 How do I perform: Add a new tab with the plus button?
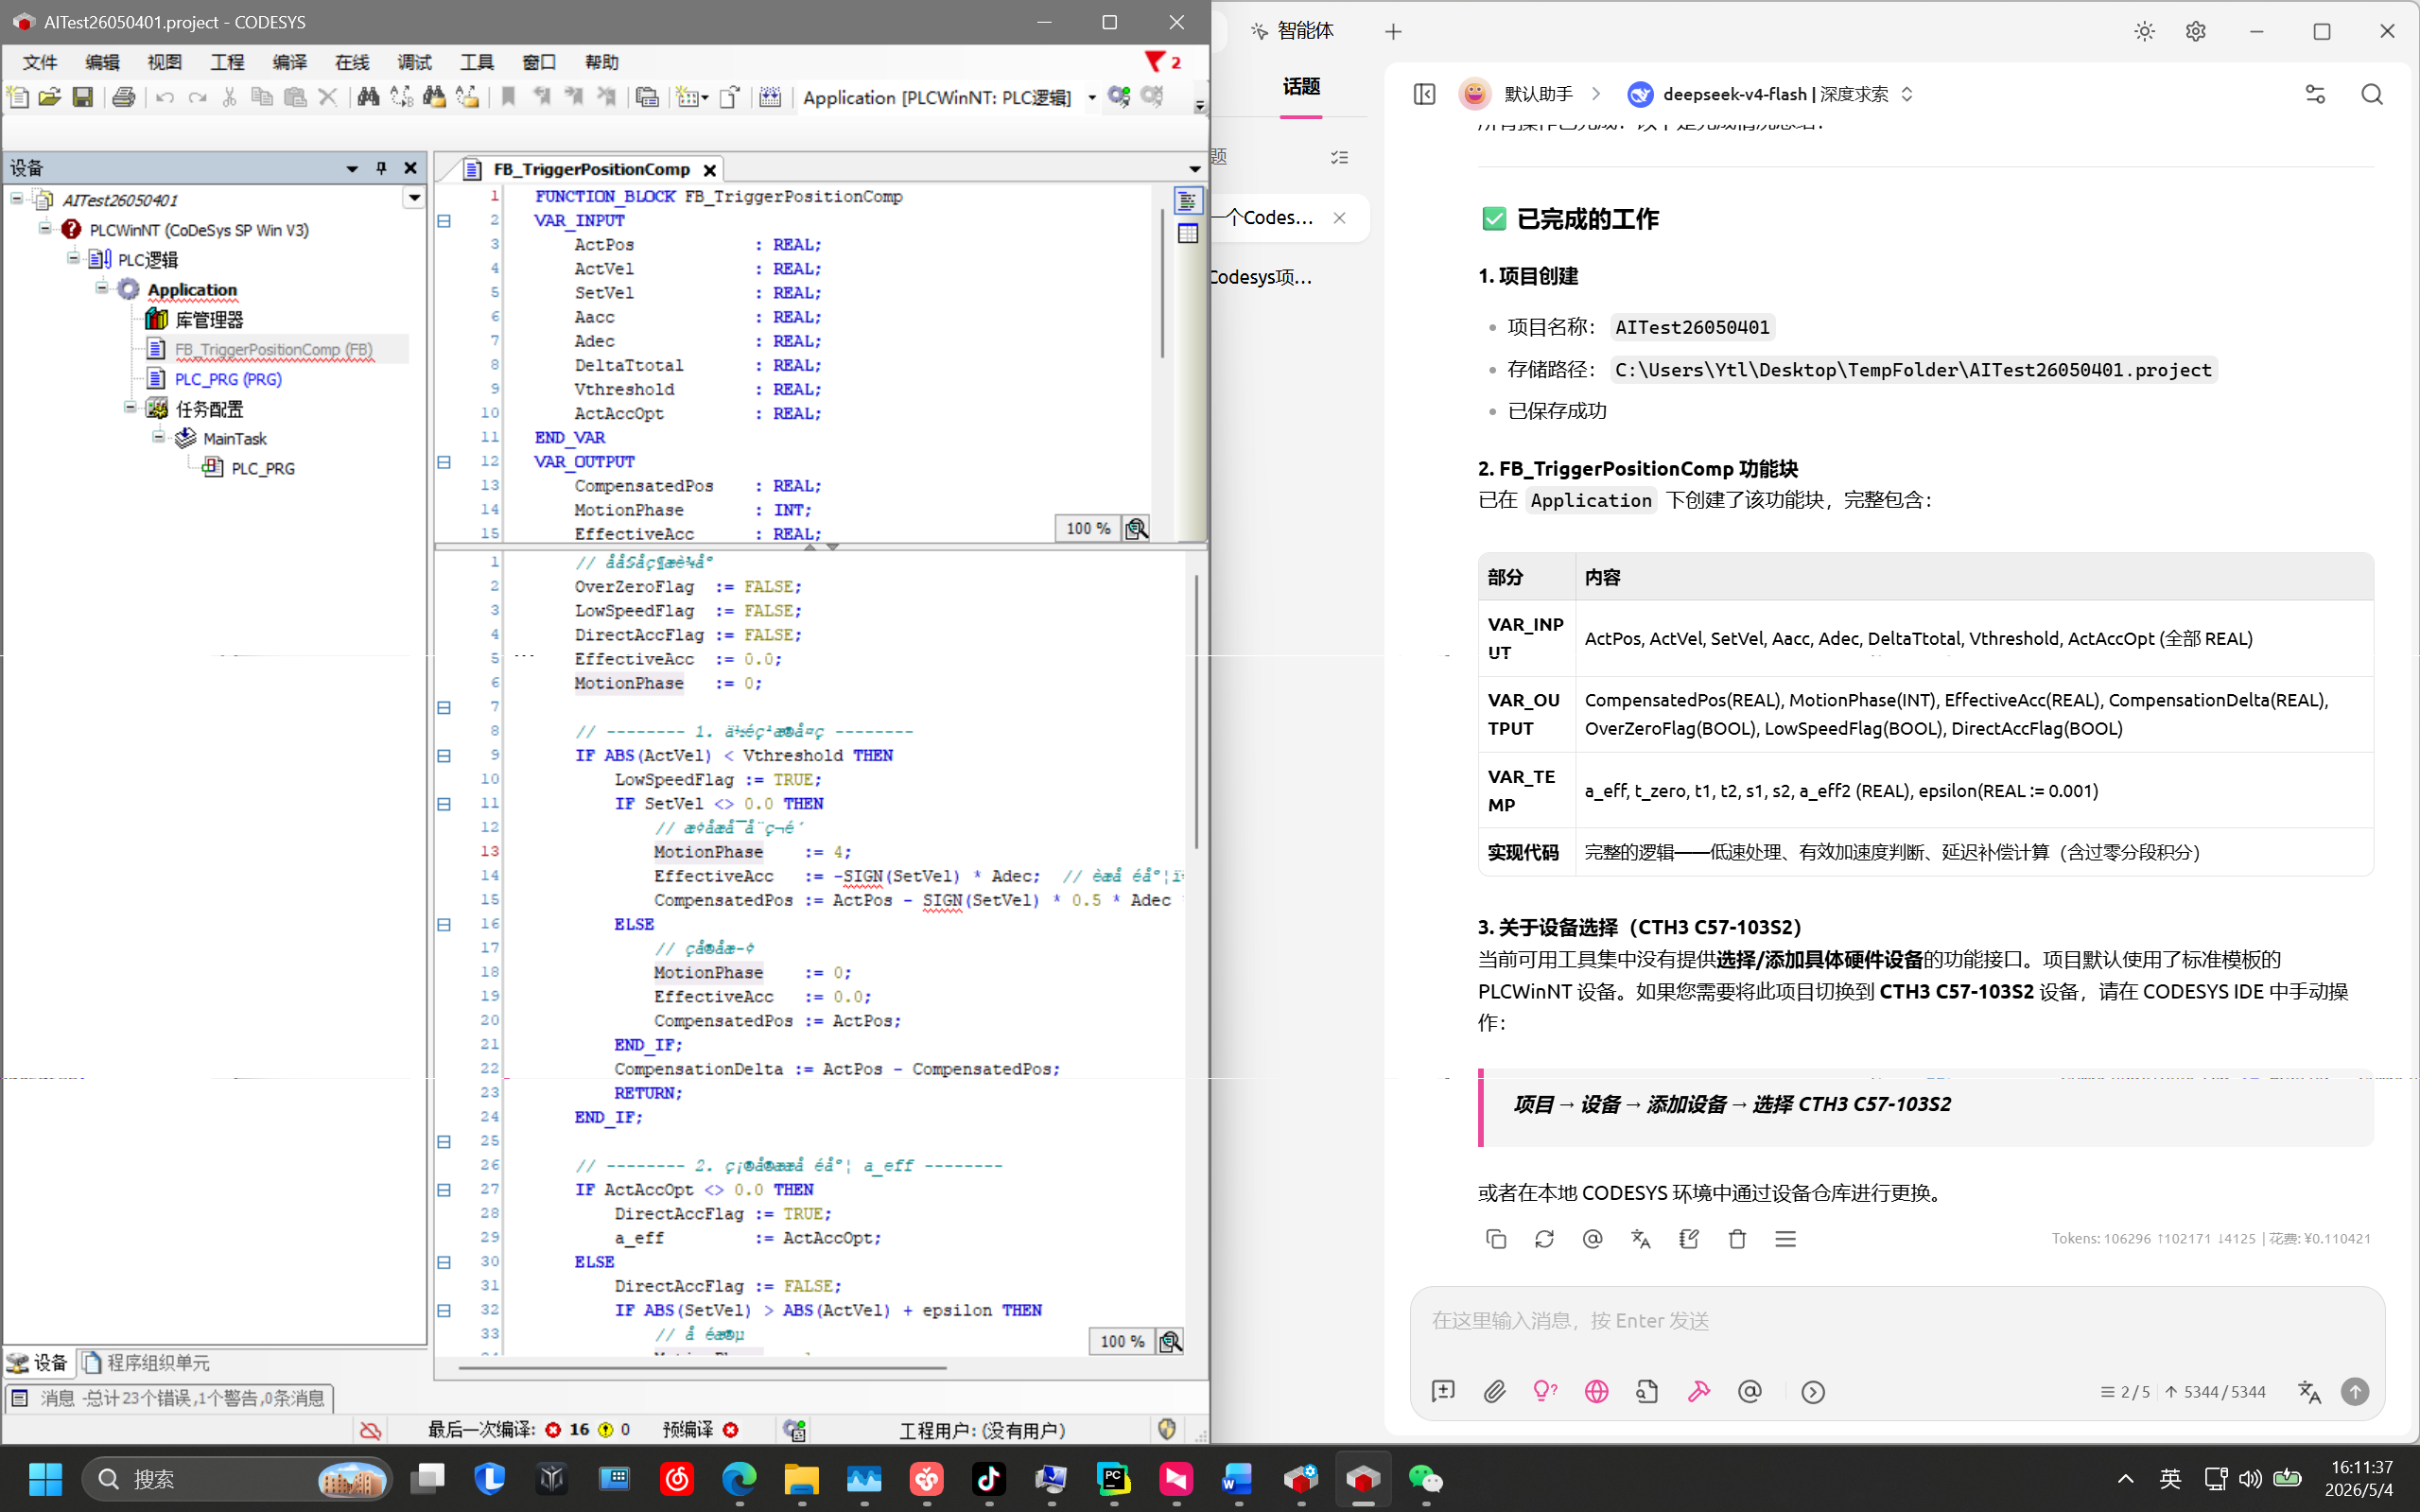1393,32
